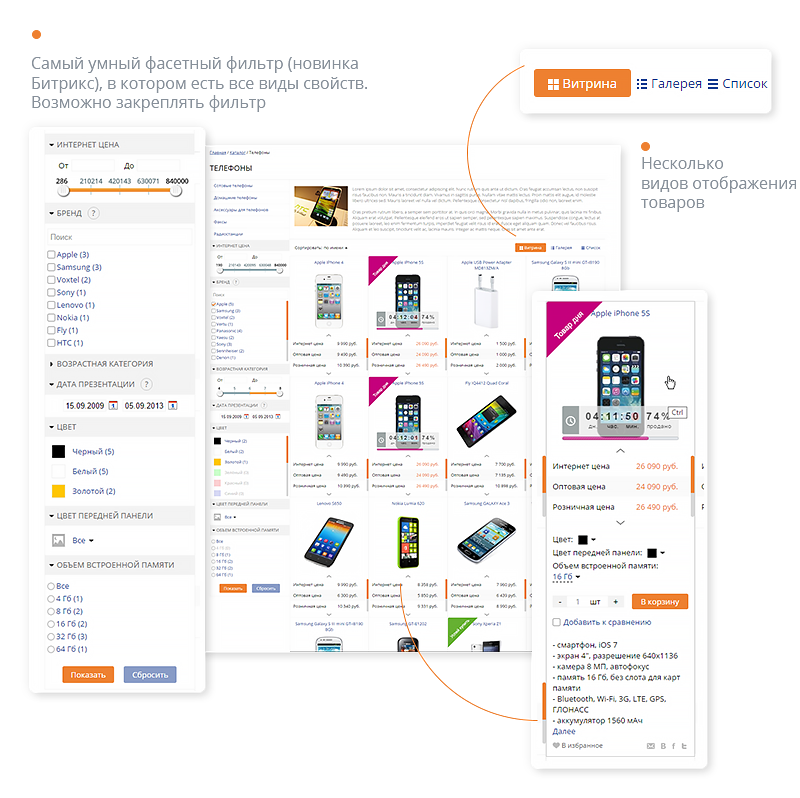Open the calendar icon for the 05.09.2013 date
Screen dimensions: 800x798
click(x=173, y=406)
